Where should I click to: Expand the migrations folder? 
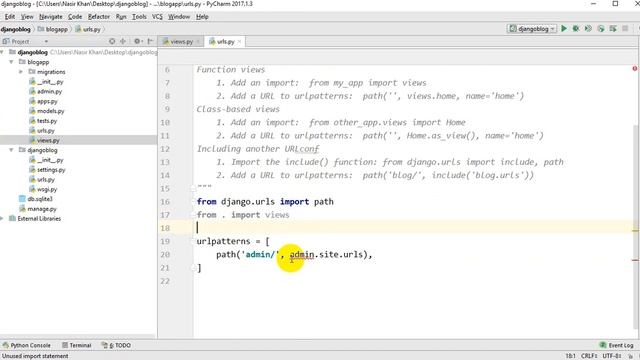point(21,72)
